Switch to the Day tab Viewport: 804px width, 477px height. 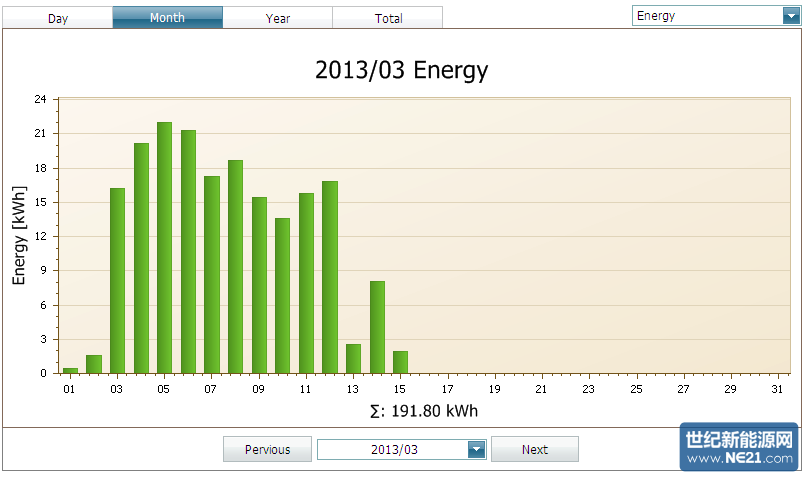(58, 18)
